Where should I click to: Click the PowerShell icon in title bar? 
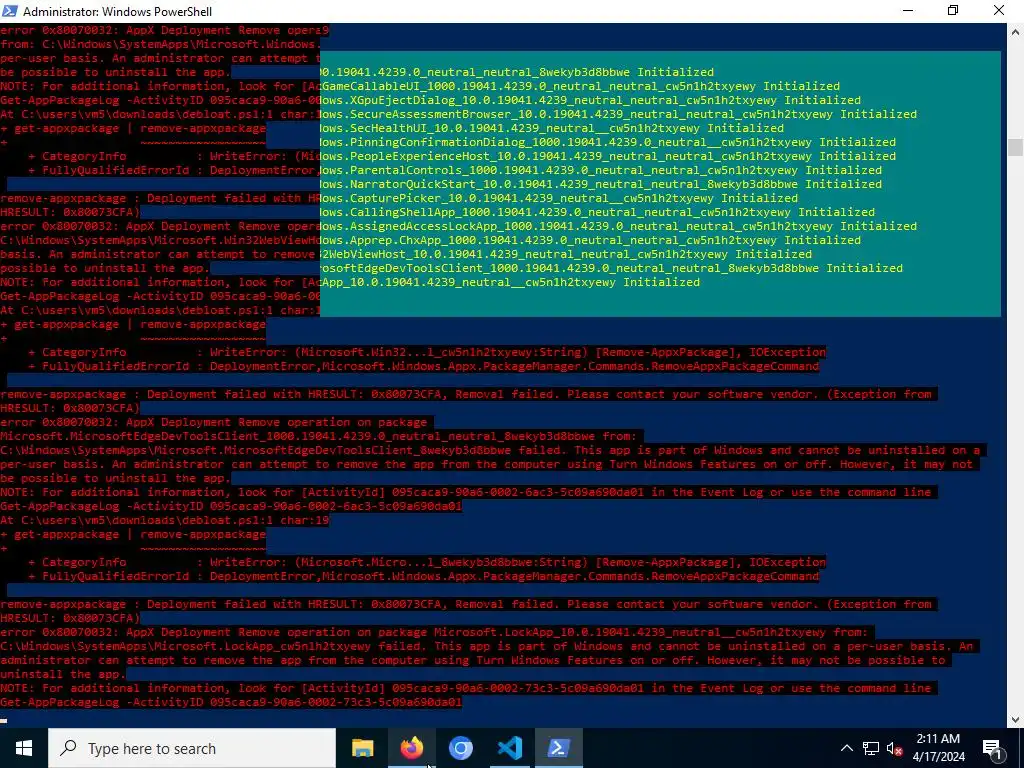10,10
